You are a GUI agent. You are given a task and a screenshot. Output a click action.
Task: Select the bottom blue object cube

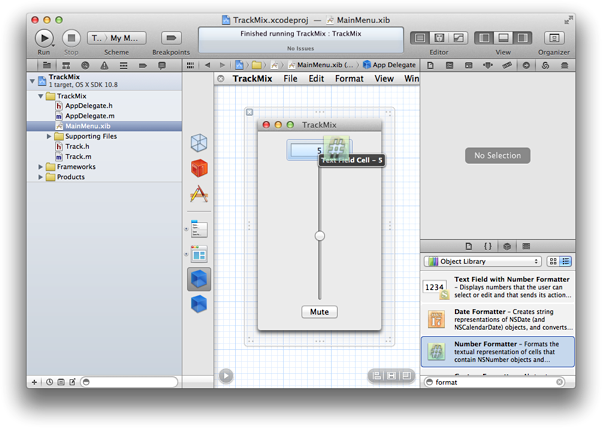point(199,304)
